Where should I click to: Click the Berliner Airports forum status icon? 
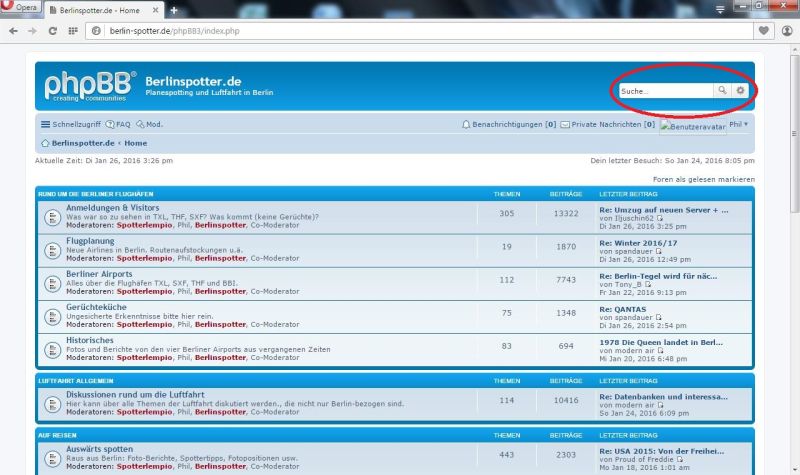point(53,284)
